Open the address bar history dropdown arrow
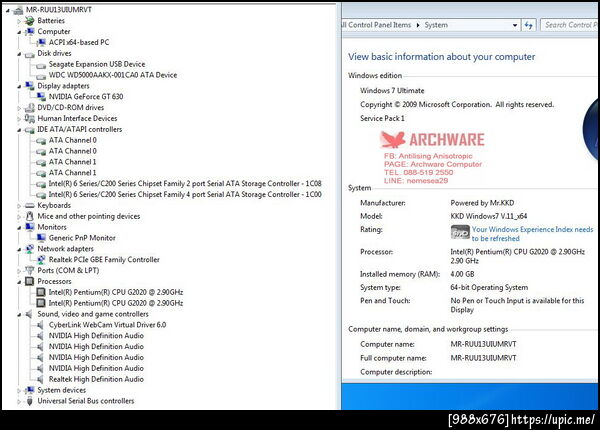 click(515, 25)
